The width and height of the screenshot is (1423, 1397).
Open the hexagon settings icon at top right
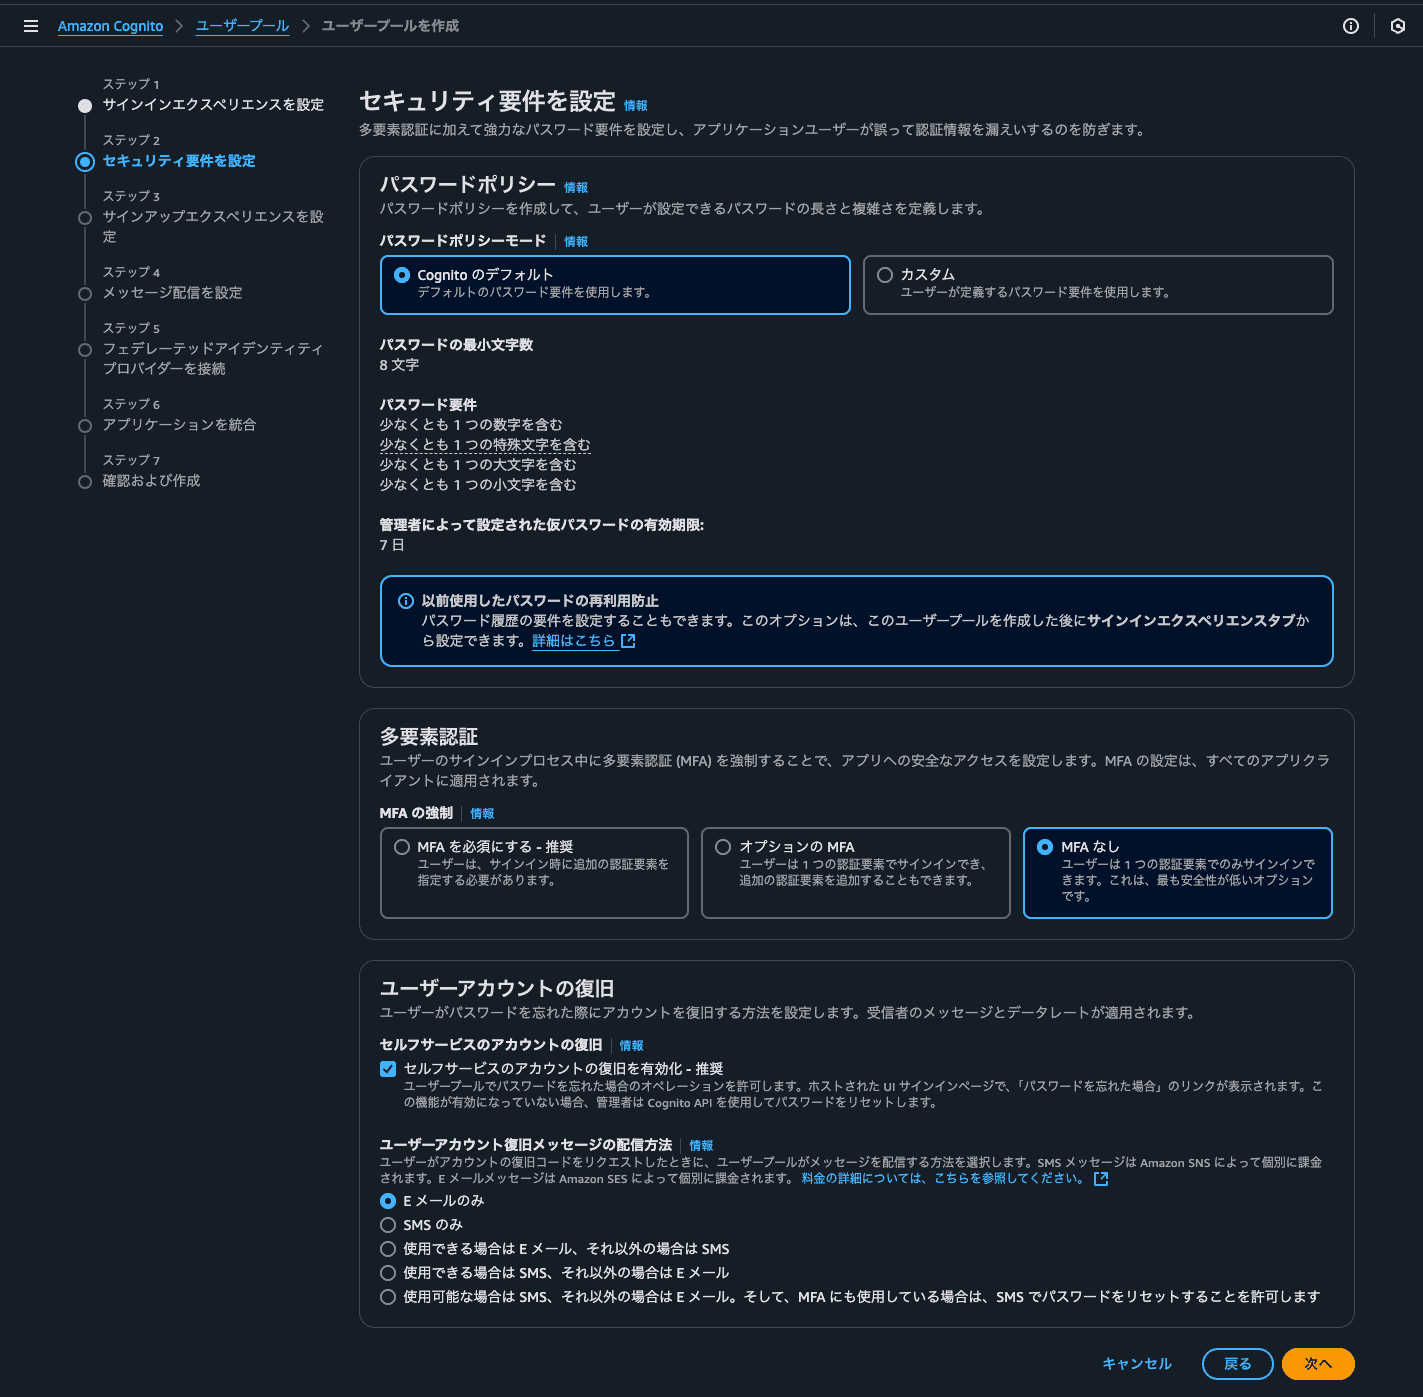coord(1398,26)
